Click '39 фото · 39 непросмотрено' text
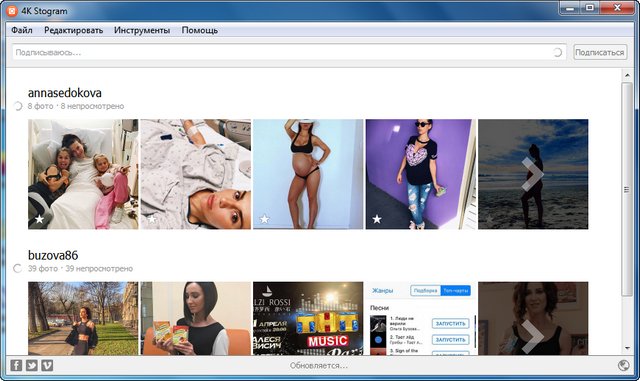 click(x=80, y=269)
